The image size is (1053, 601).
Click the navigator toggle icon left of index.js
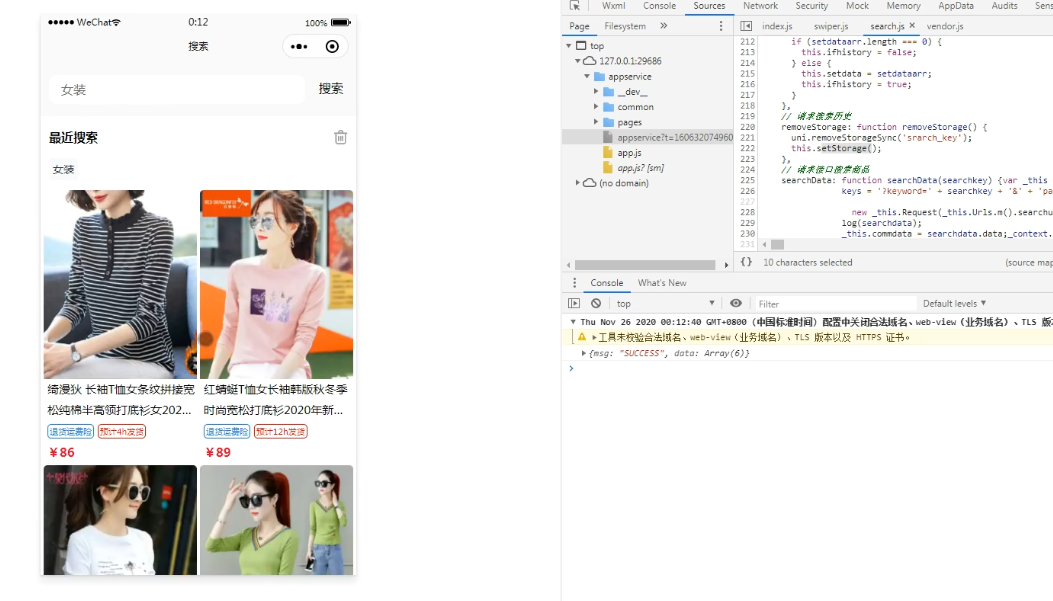tap(745, 25)
